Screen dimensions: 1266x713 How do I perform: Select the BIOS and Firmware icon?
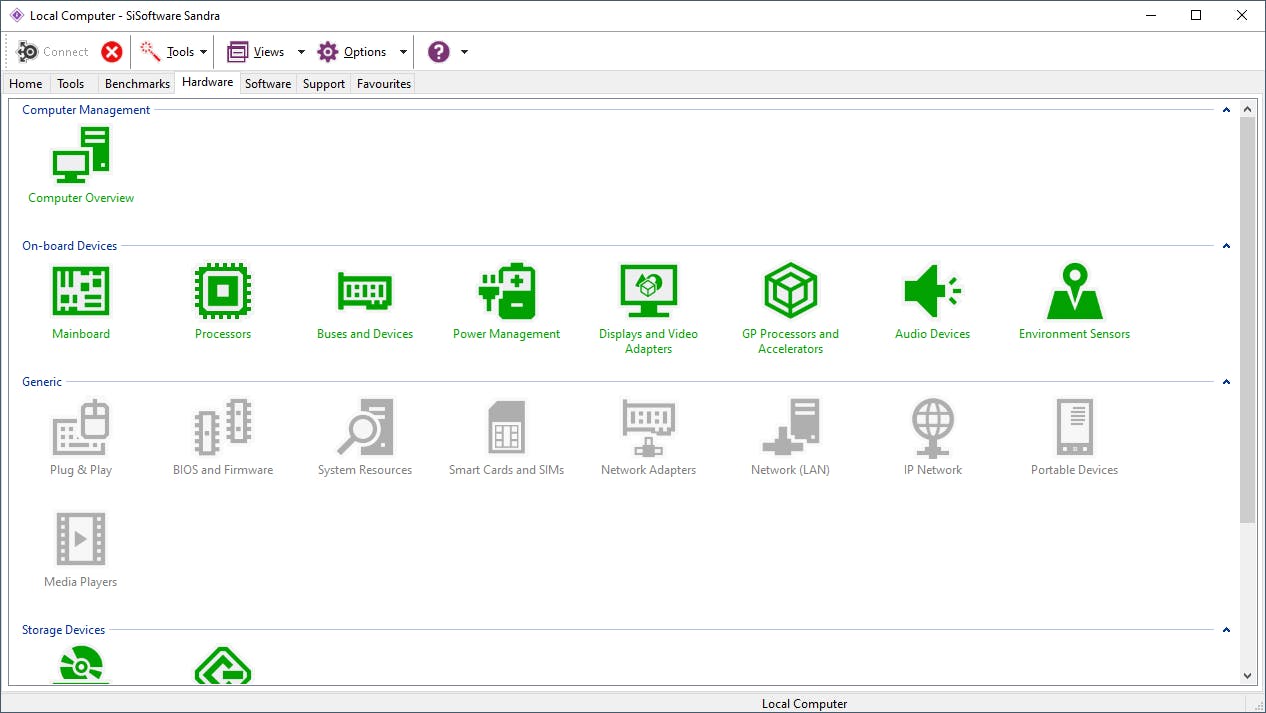[222, 426]
